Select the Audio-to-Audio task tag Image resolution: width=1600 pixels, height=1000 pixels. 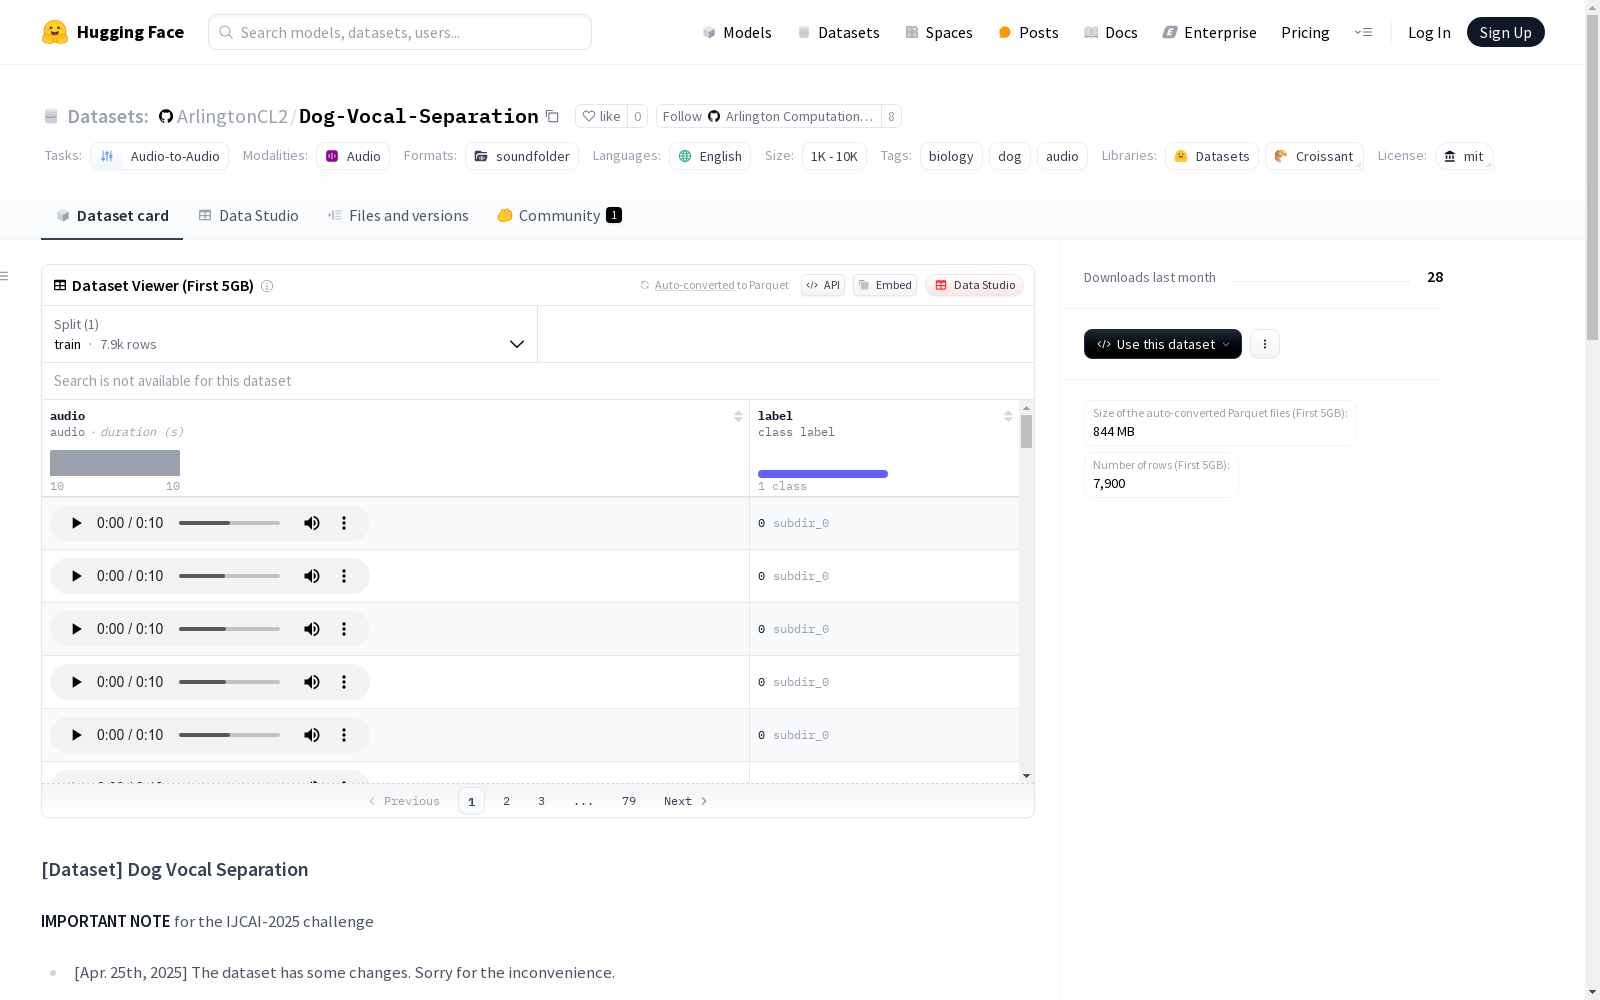tap(160, 156)
